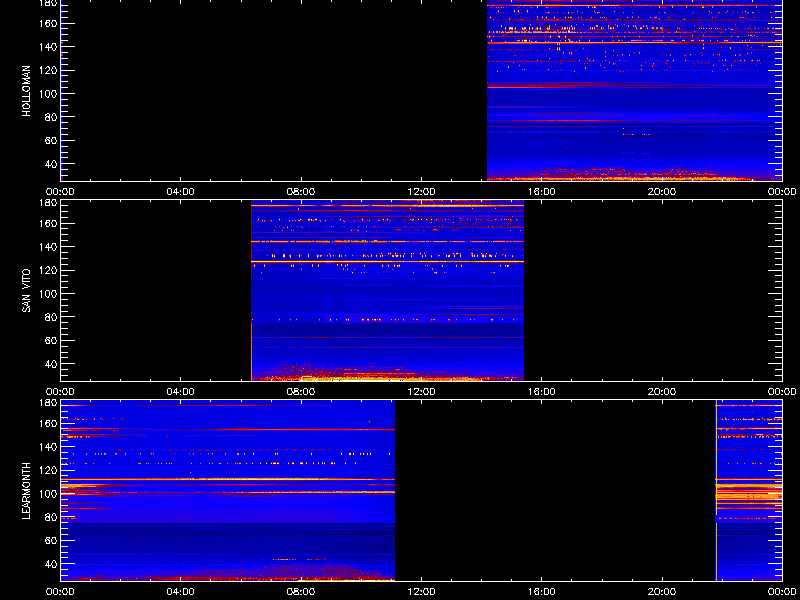Click the 12:00 label under San Vito plot

coord(421,392)
